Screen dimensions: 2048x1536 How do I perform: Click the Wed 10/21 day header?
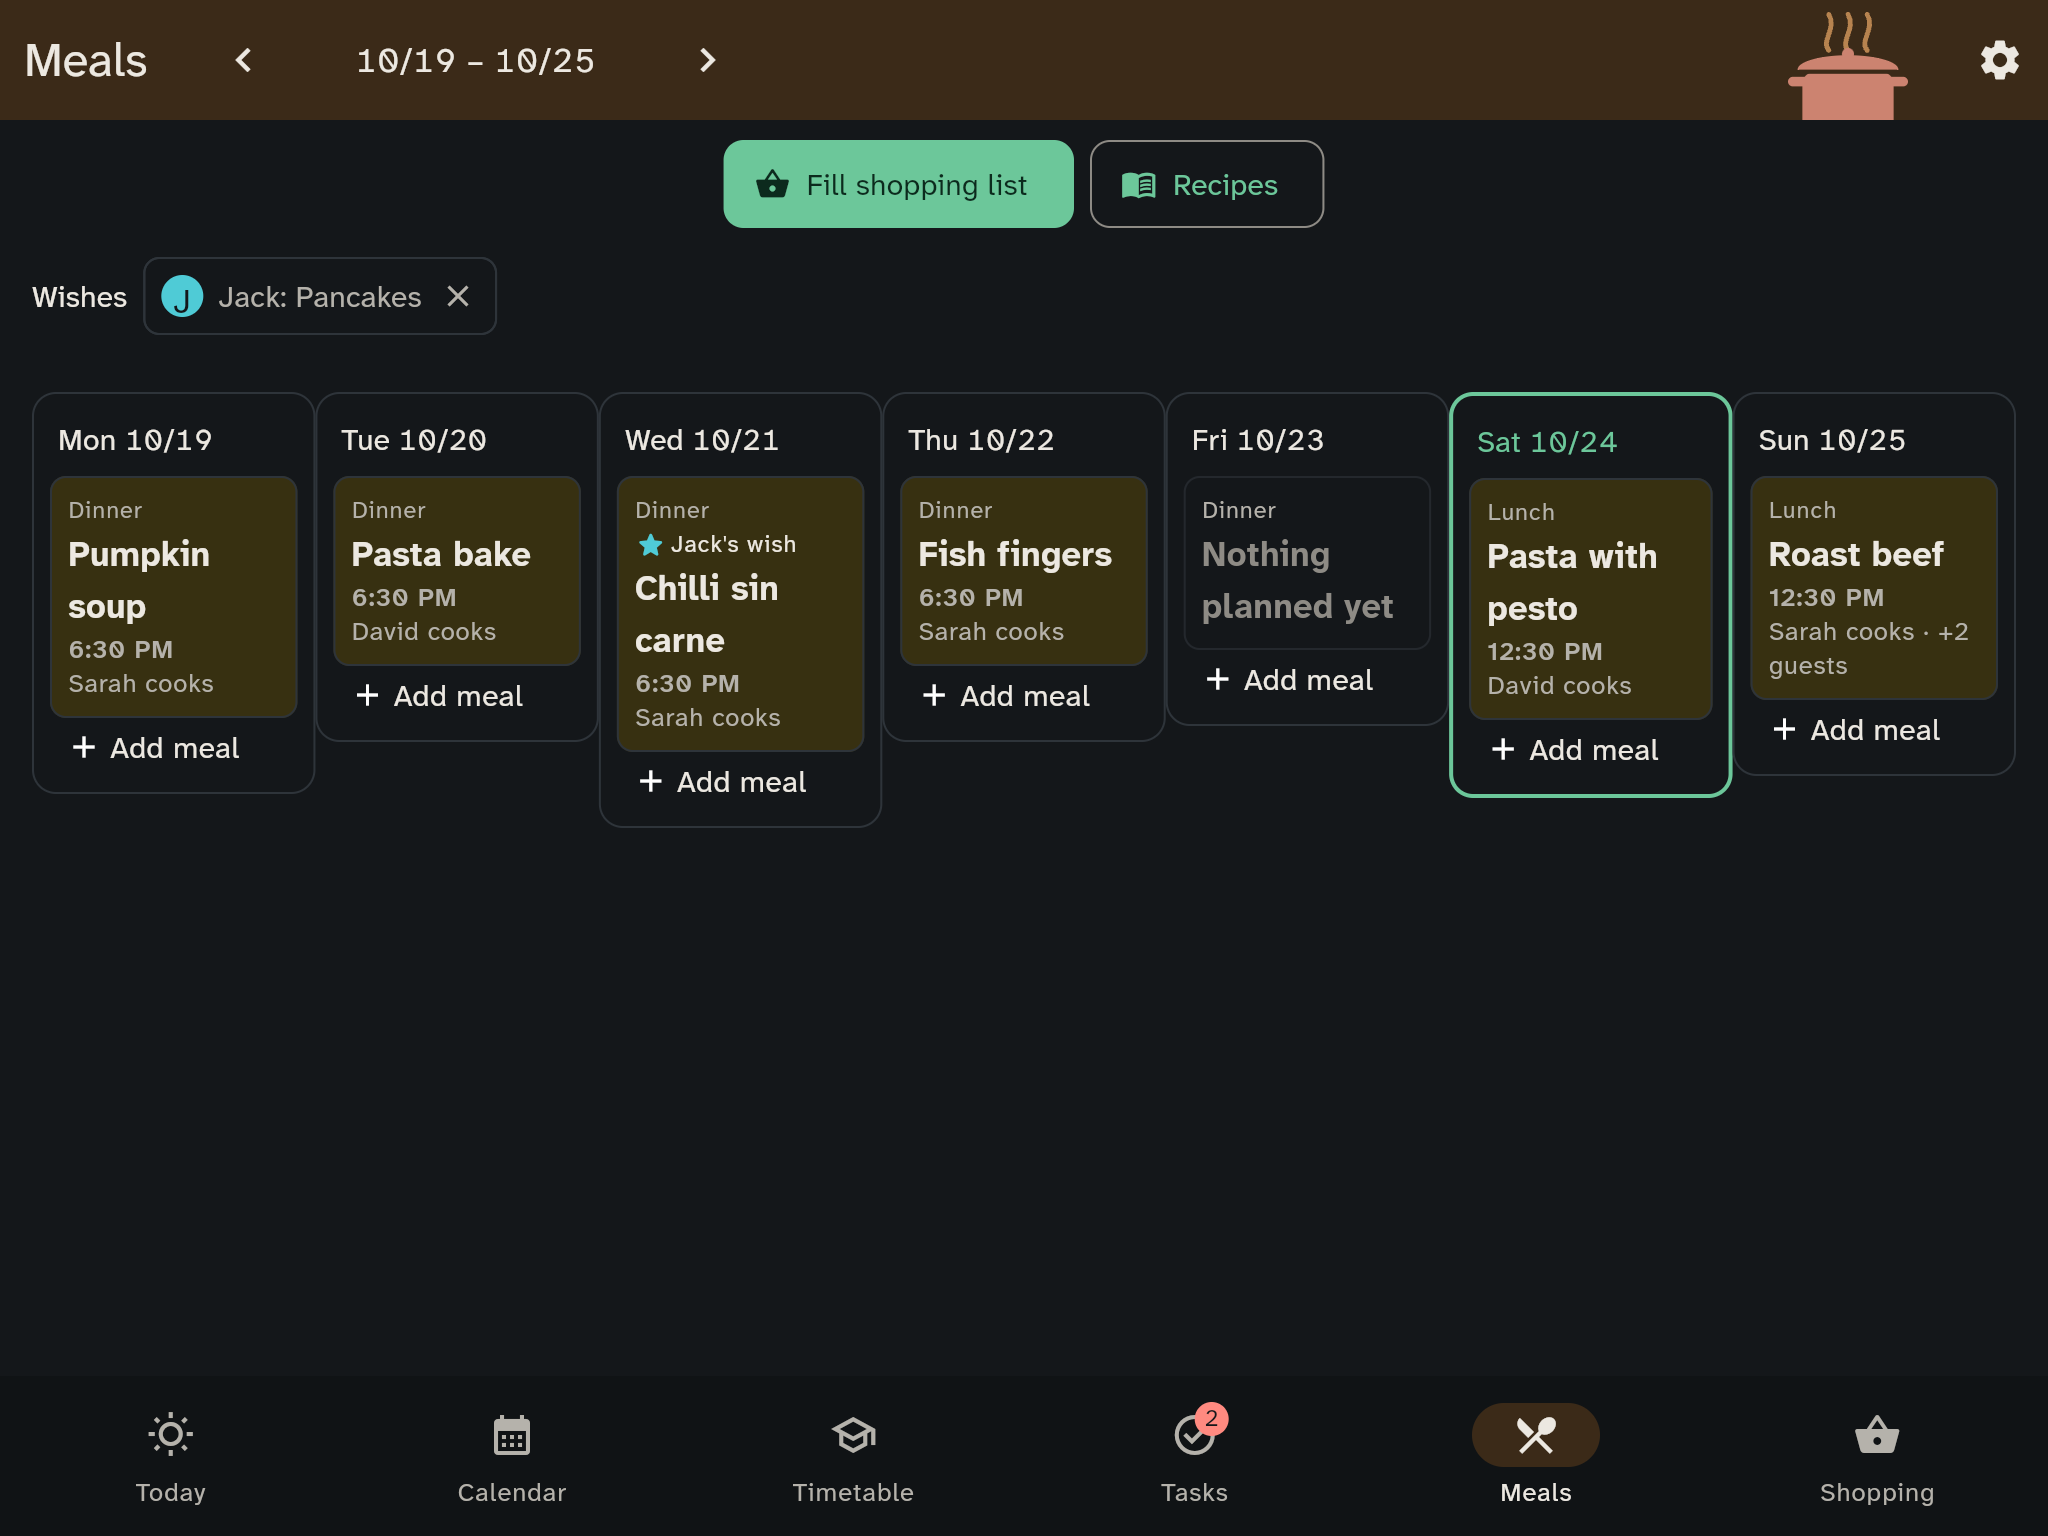click(702, 440)
